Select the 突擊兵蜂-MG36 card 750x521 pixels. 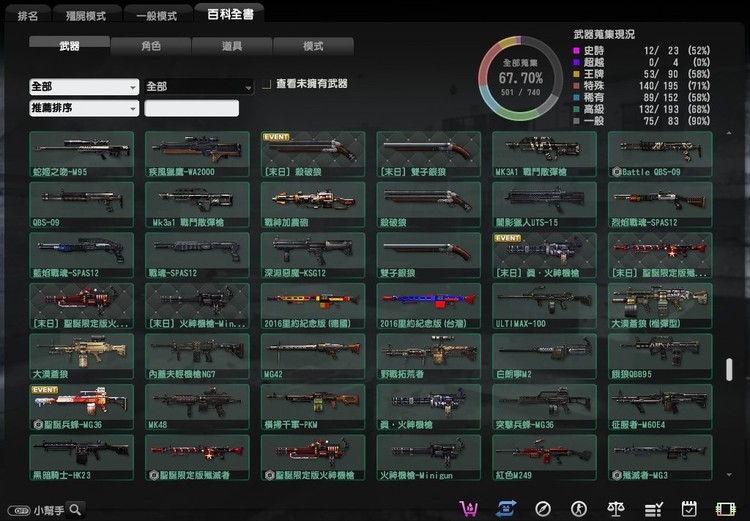point(544,407)
